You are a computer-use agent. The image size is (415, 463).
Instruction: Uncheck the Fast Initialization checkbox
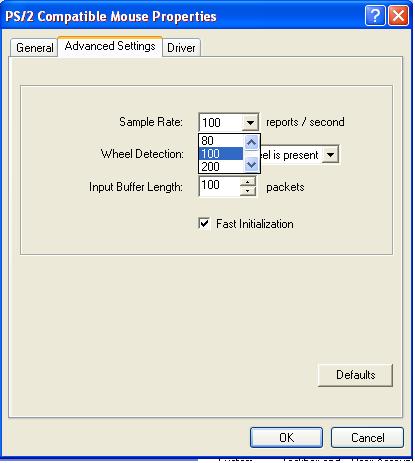coord(204,223)
